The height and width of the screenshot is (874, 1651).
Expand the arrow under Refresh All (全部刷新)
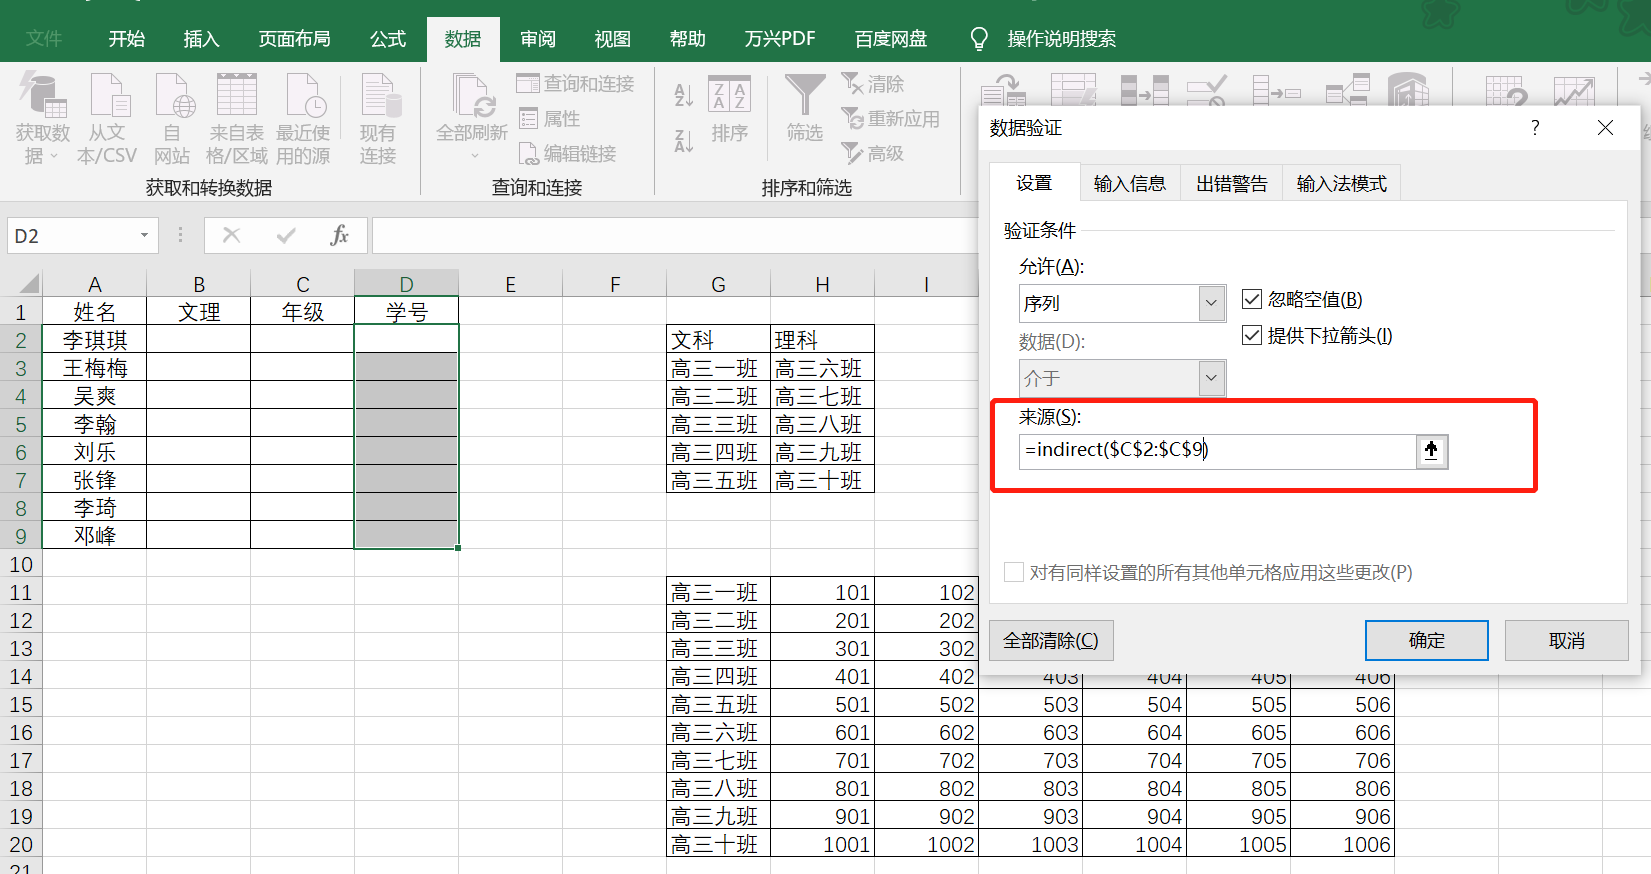475,155
